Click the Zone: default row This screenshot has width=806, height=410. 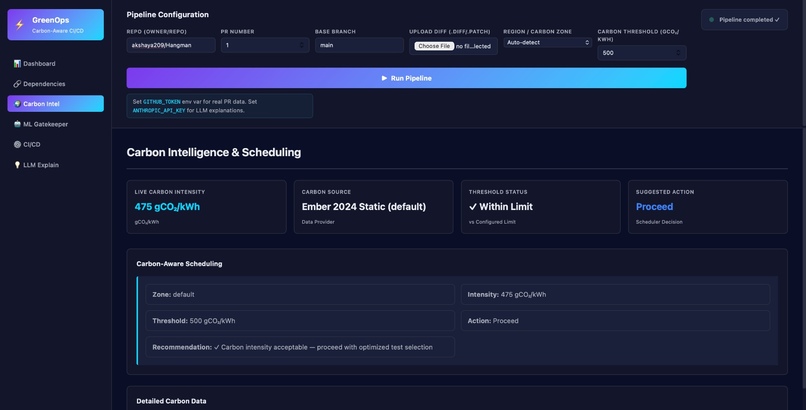click(300, 294)
